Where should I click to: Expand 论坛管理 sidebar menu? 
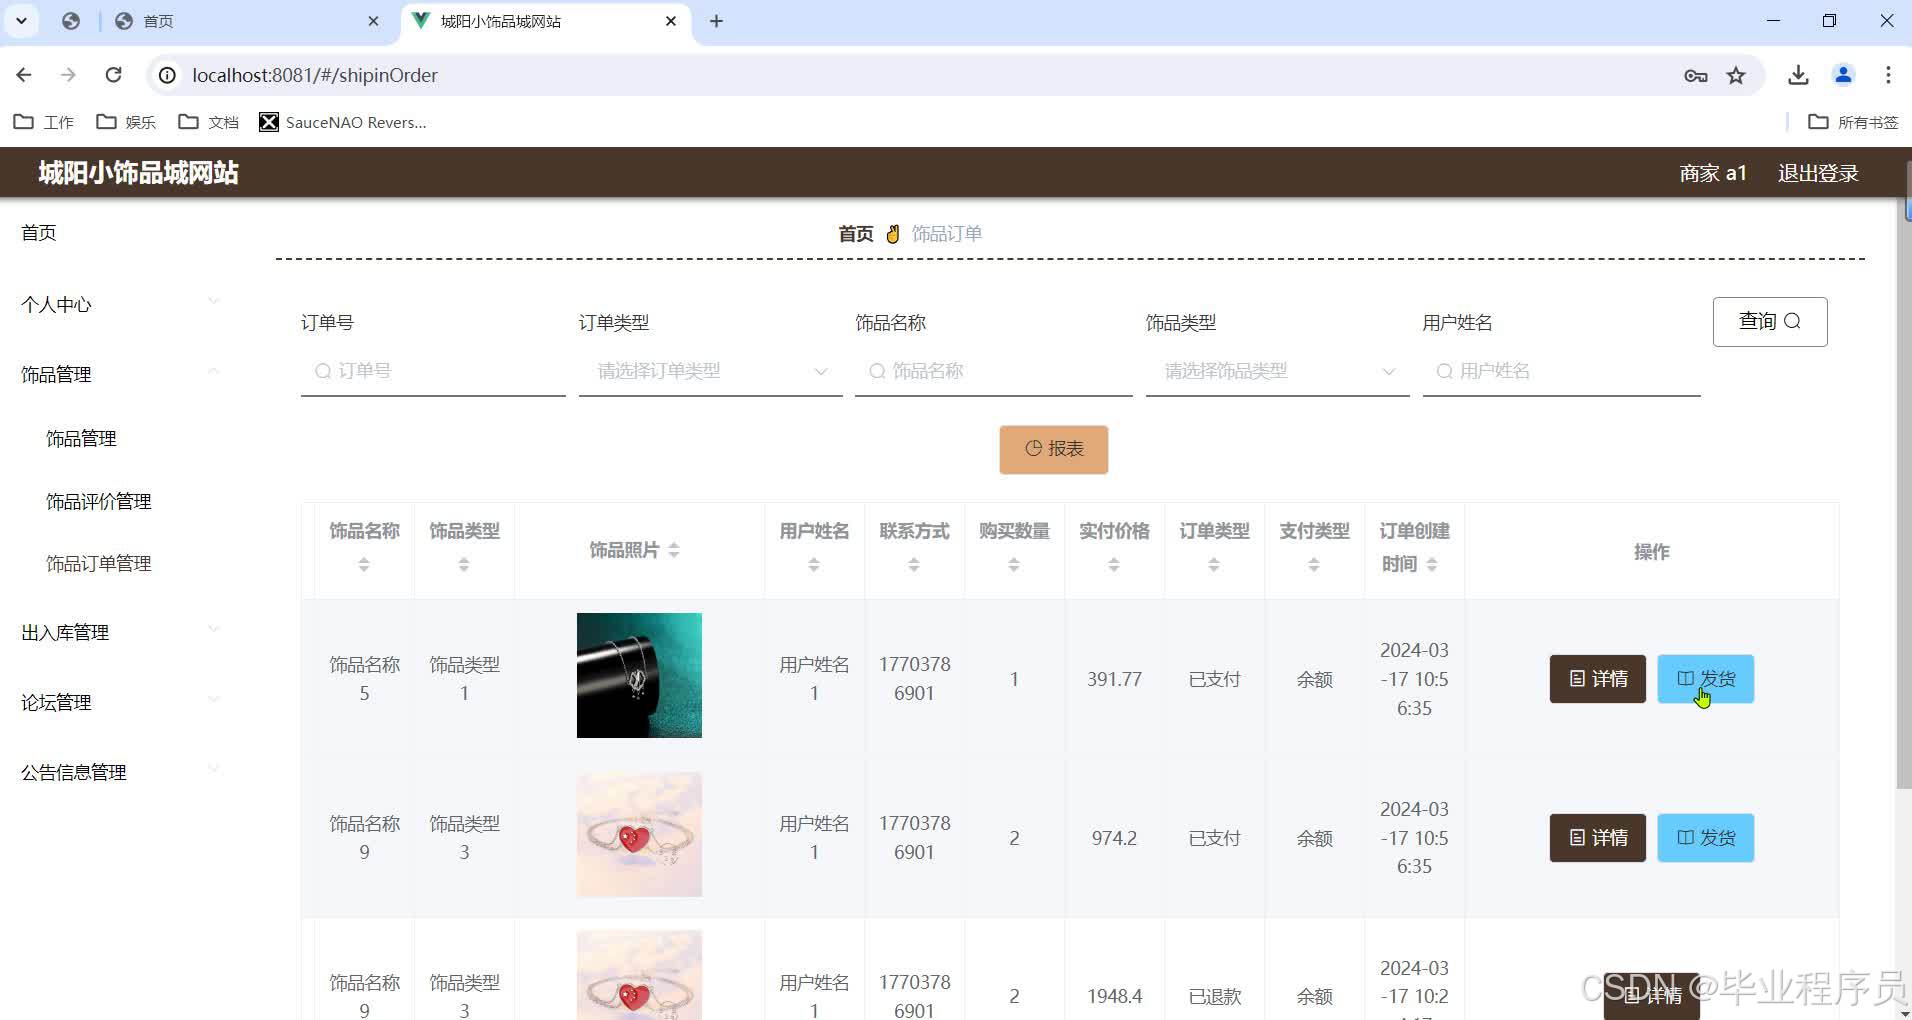click(120, 702)
